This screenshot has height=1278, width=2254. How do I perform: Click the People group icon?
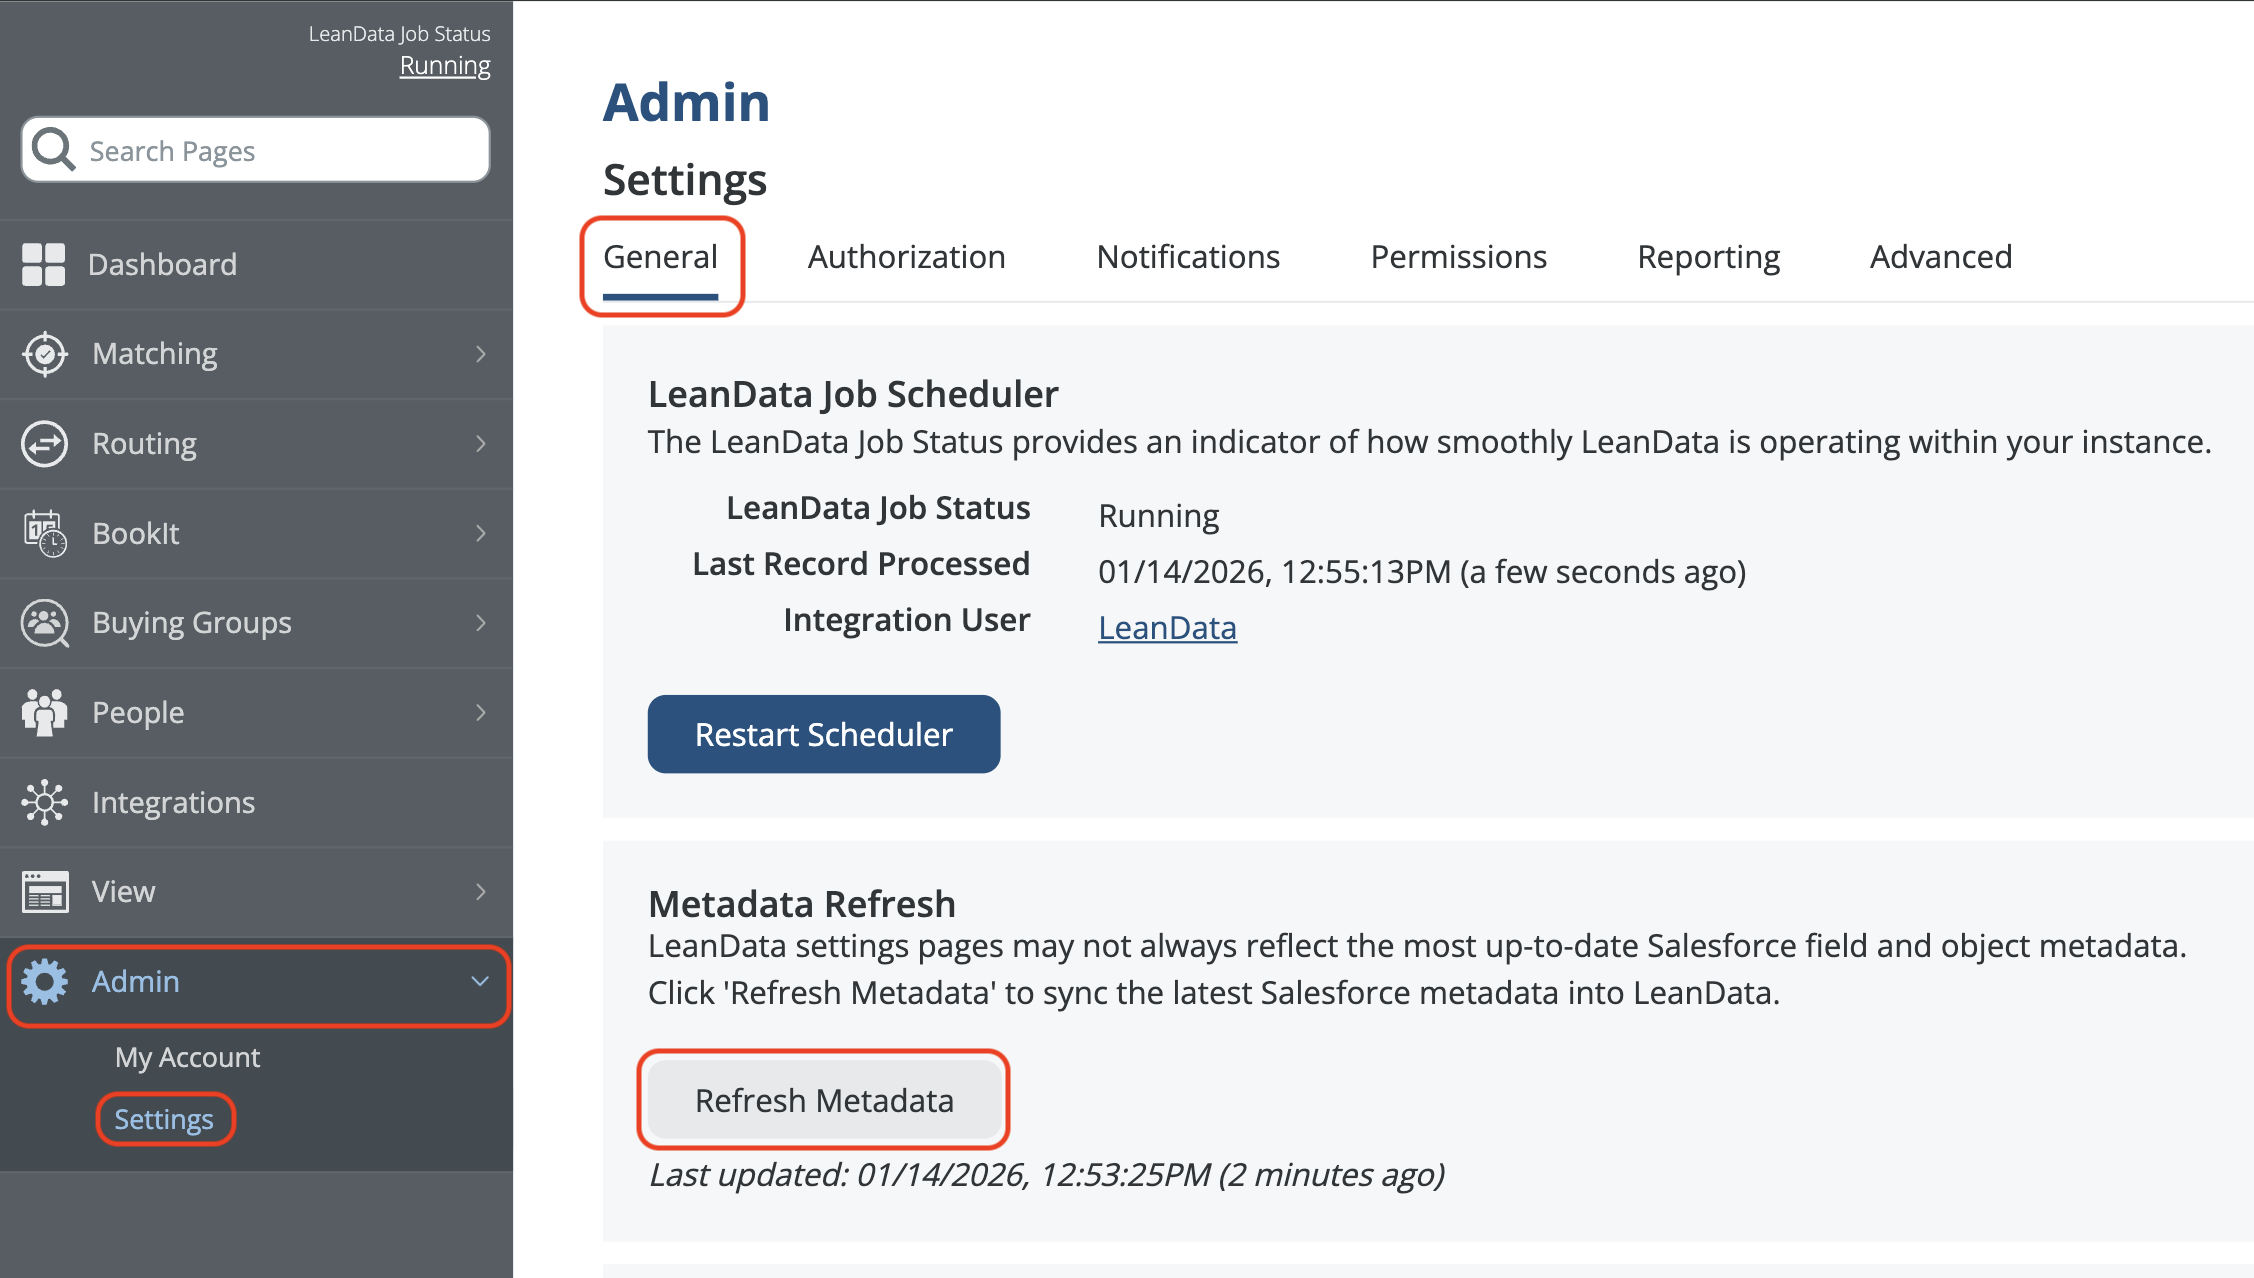click(x=45, y=712)
